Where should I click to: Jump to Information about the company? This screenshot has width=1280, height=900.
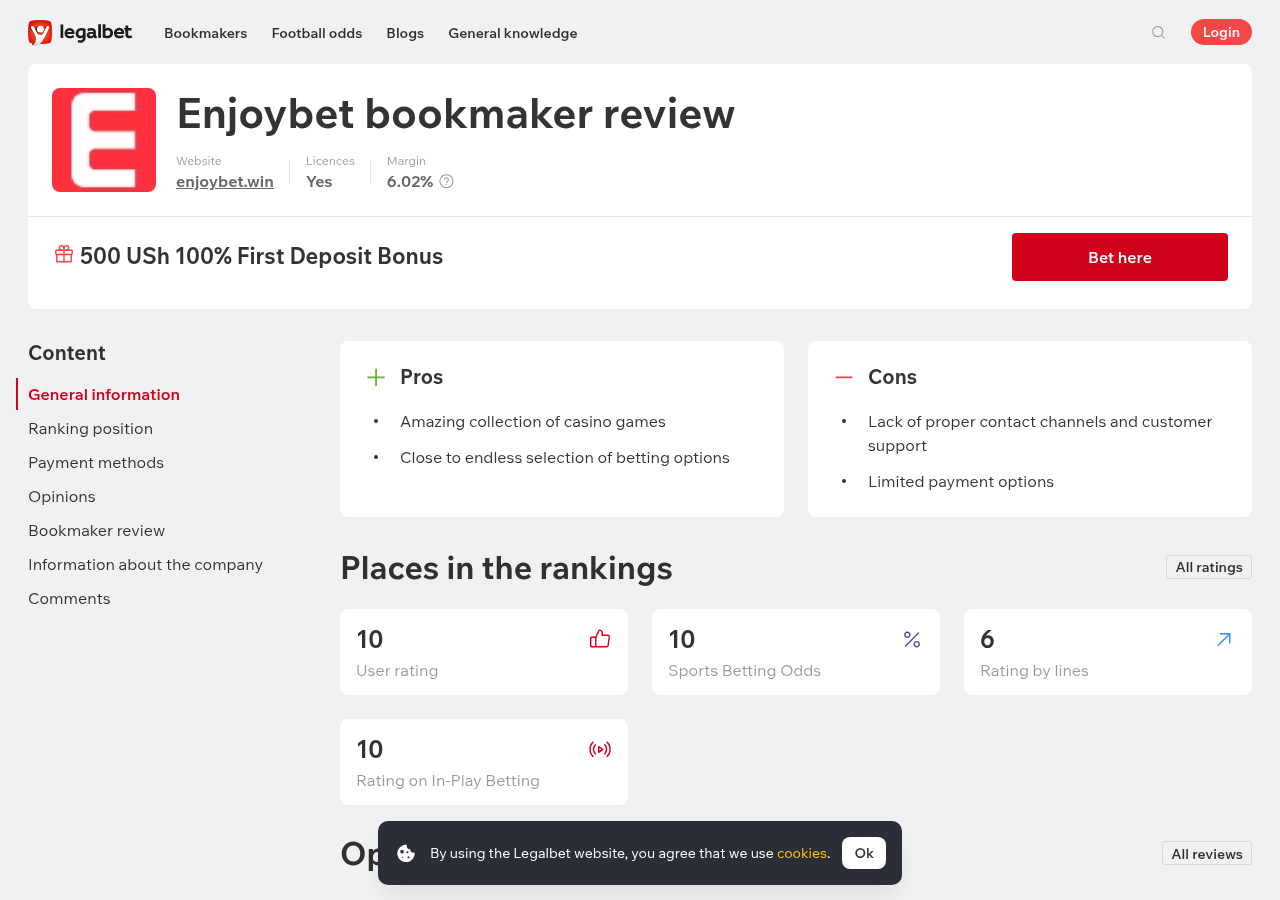pos(146,564)
